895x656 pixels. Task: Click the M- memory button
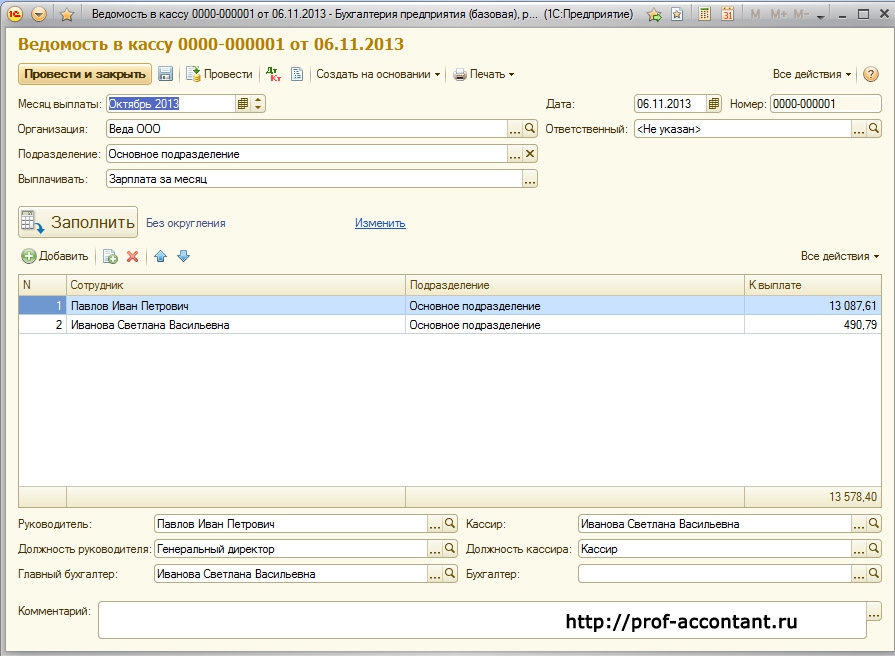(x=801, y=14)
